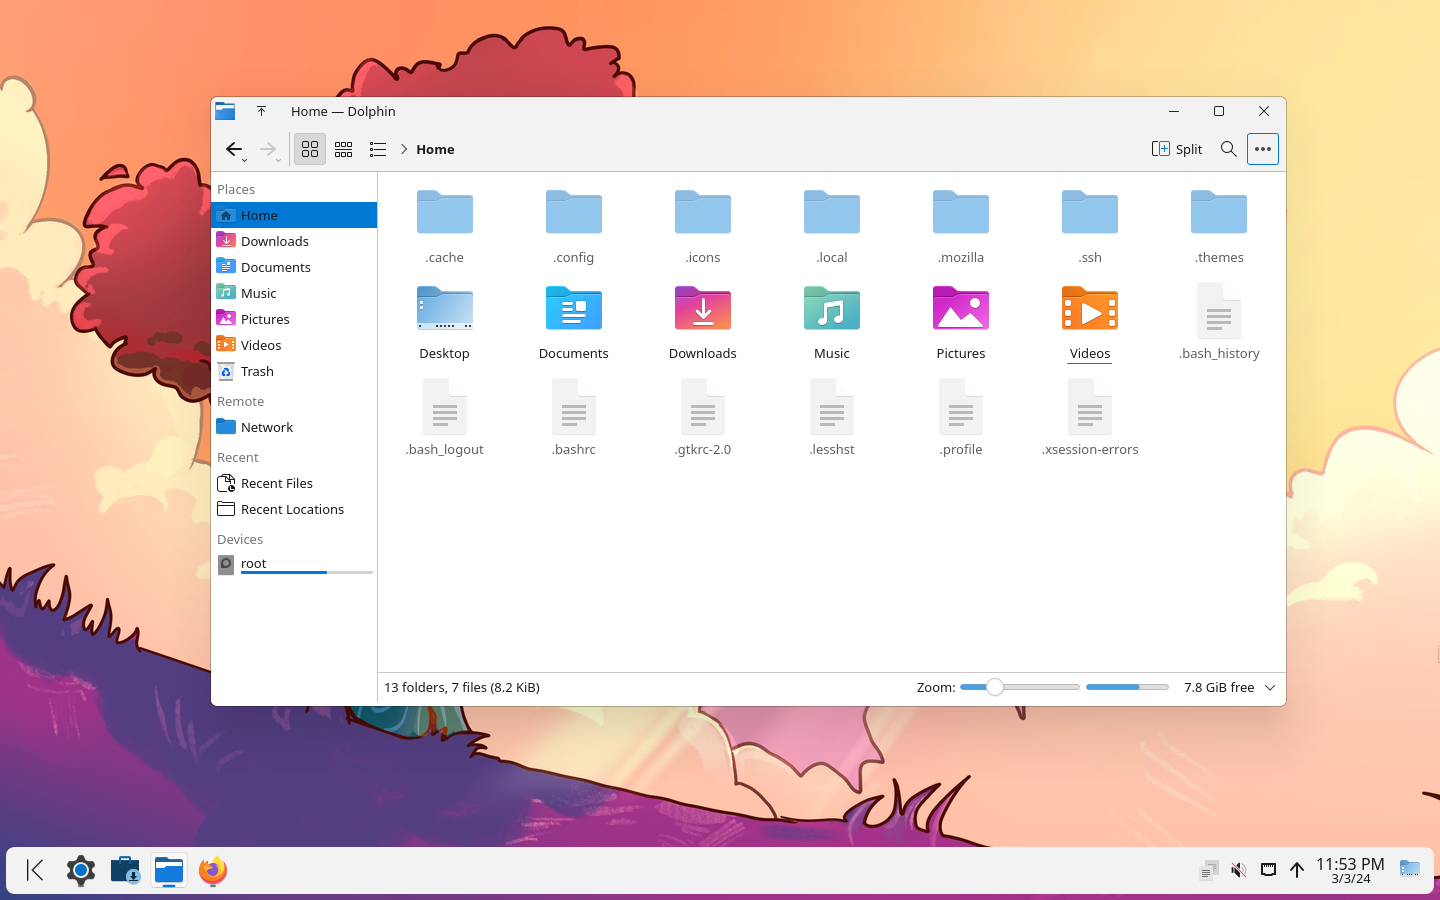This screenshot has height=900, width=1440.
Task: Select Home in the Places panel
Action: (x=294, y=215)
